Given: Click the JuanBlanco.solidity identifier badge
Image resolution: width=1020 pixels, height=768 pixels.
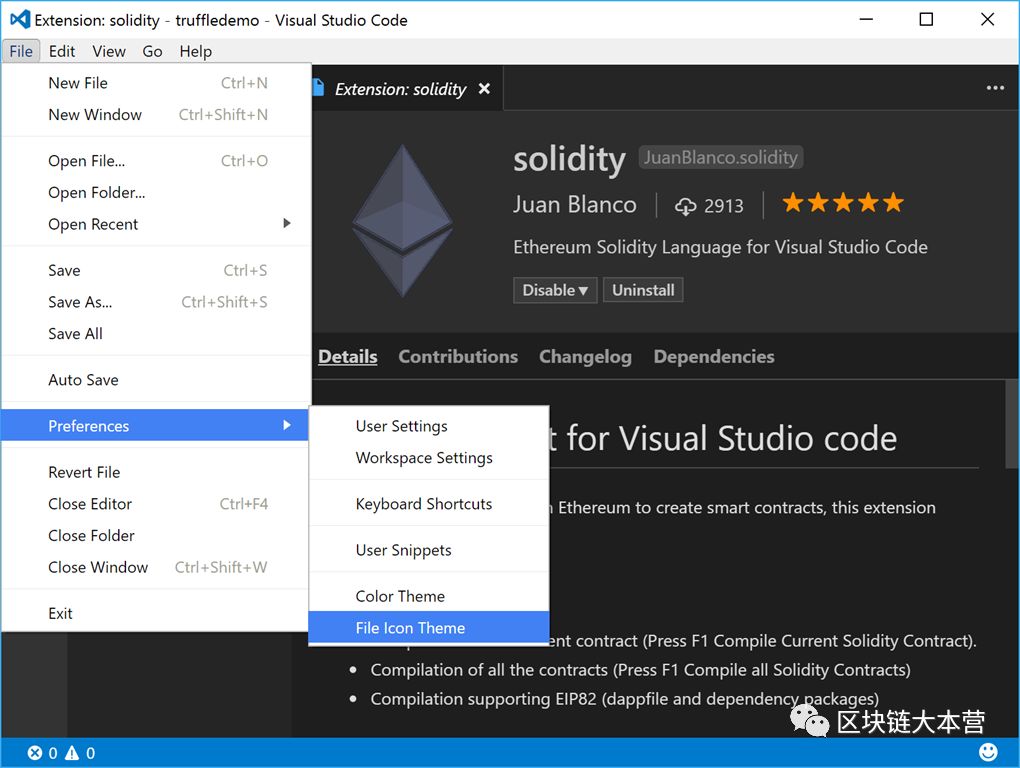Looking at the screenshot, I should coord(721,157).
